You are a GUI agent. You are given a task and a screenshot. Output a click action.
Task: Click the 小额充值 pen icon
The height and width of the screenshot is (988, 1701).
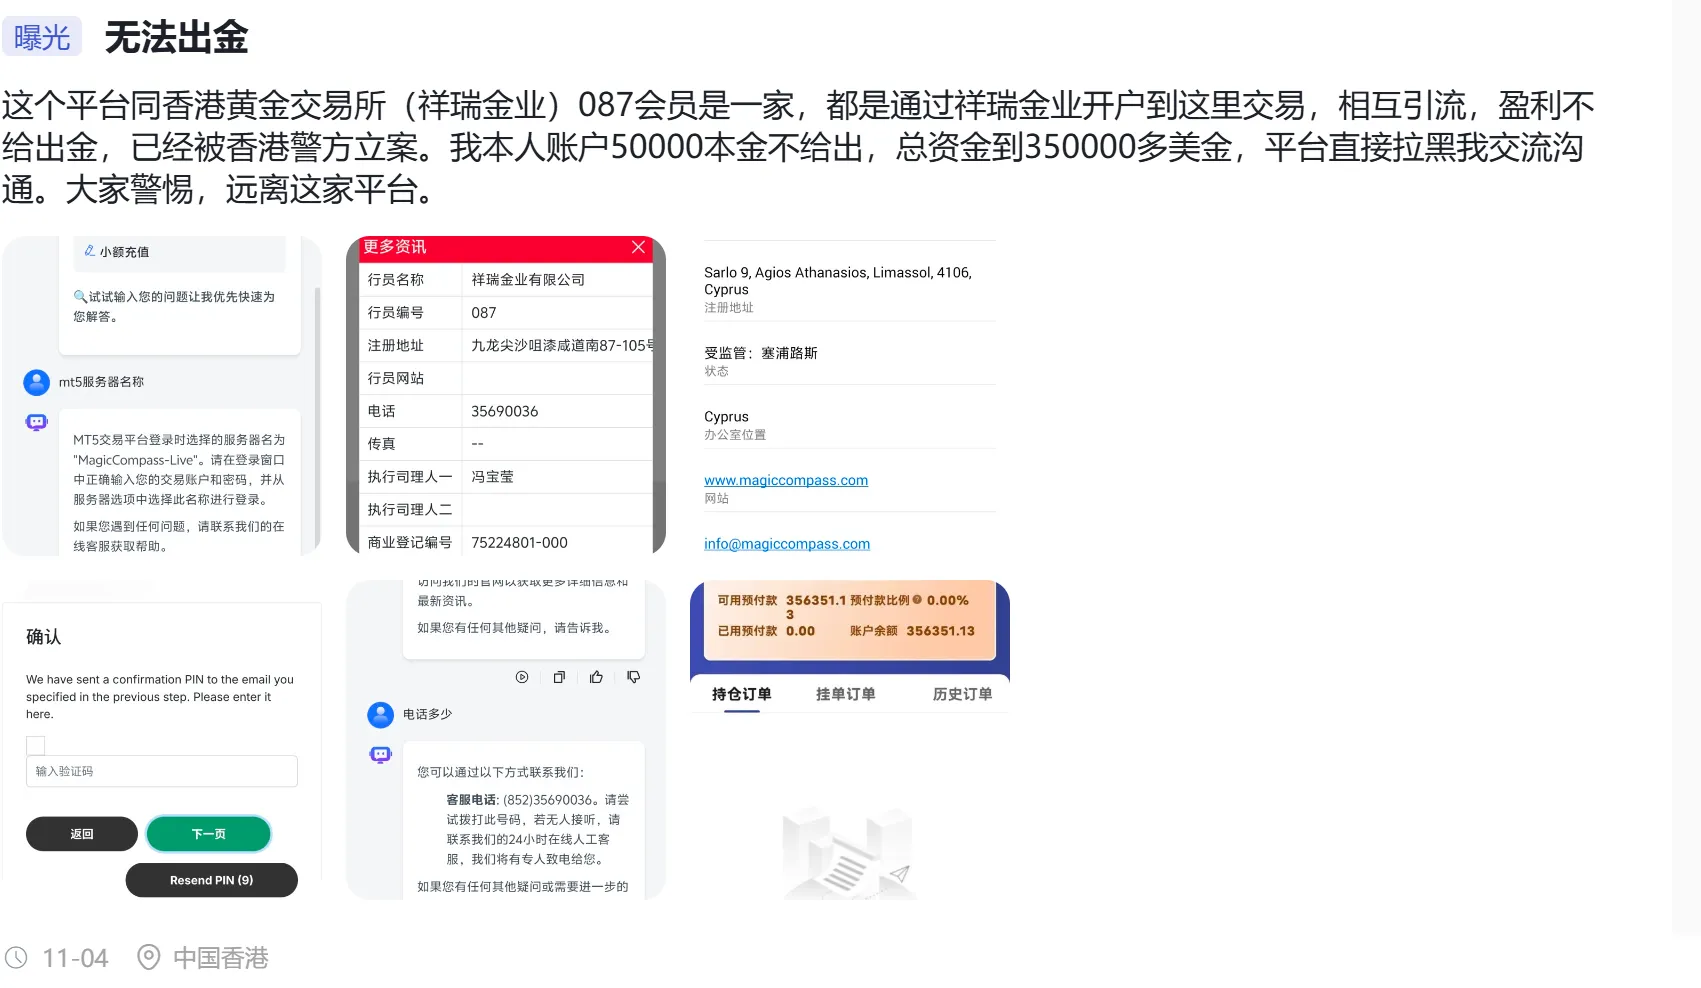90,251
